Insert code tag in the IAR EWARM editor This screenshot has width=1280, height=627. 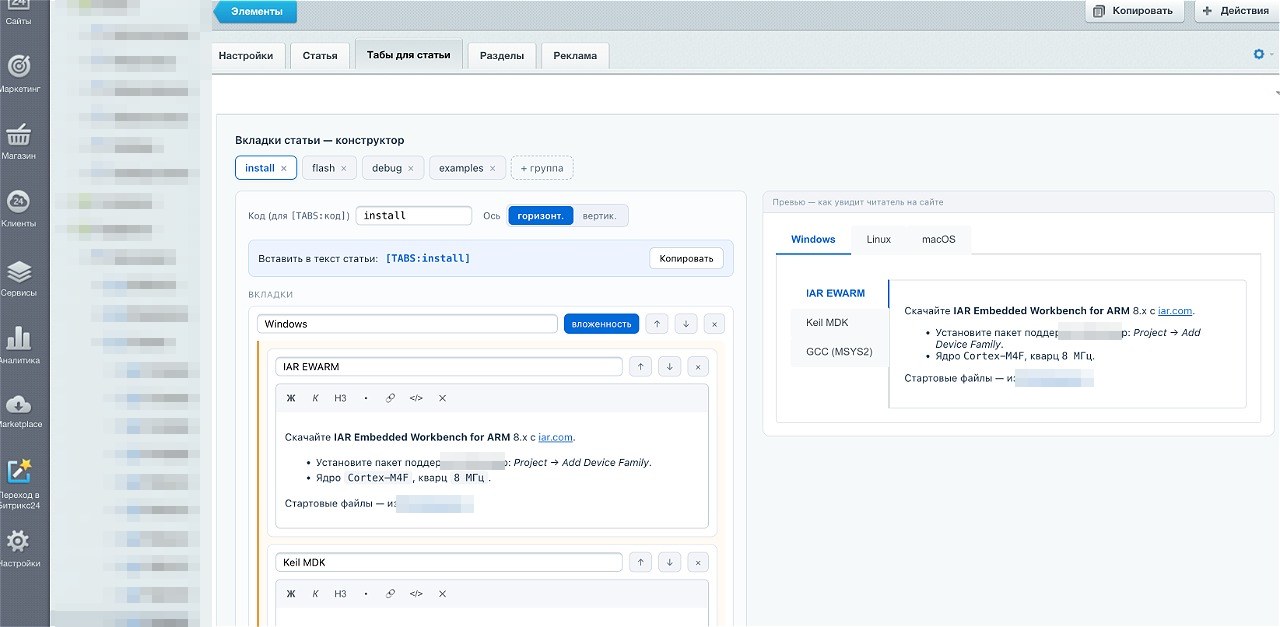click(x=416, y=398)
